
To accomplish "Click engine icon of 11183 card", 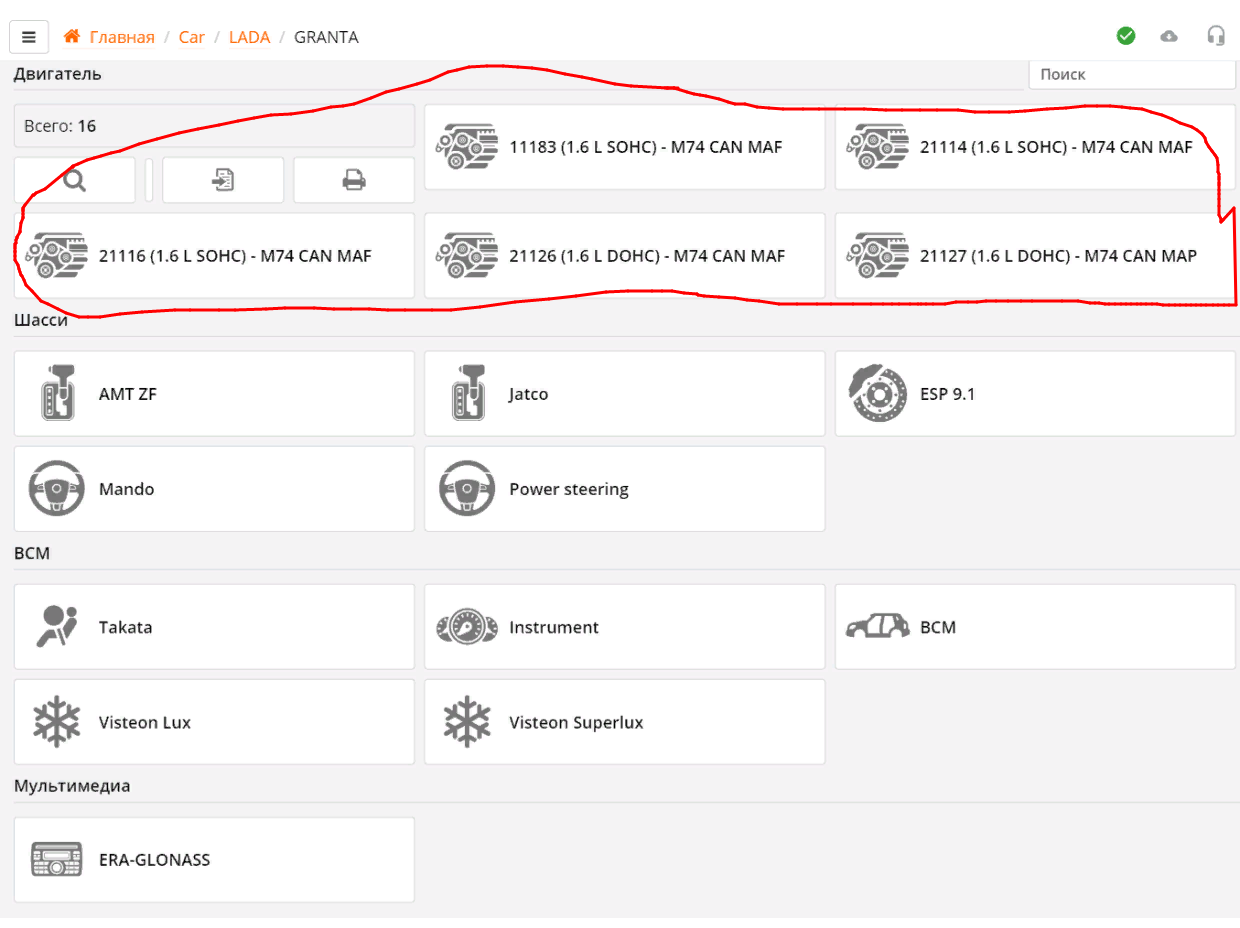I will coord(467,147).
